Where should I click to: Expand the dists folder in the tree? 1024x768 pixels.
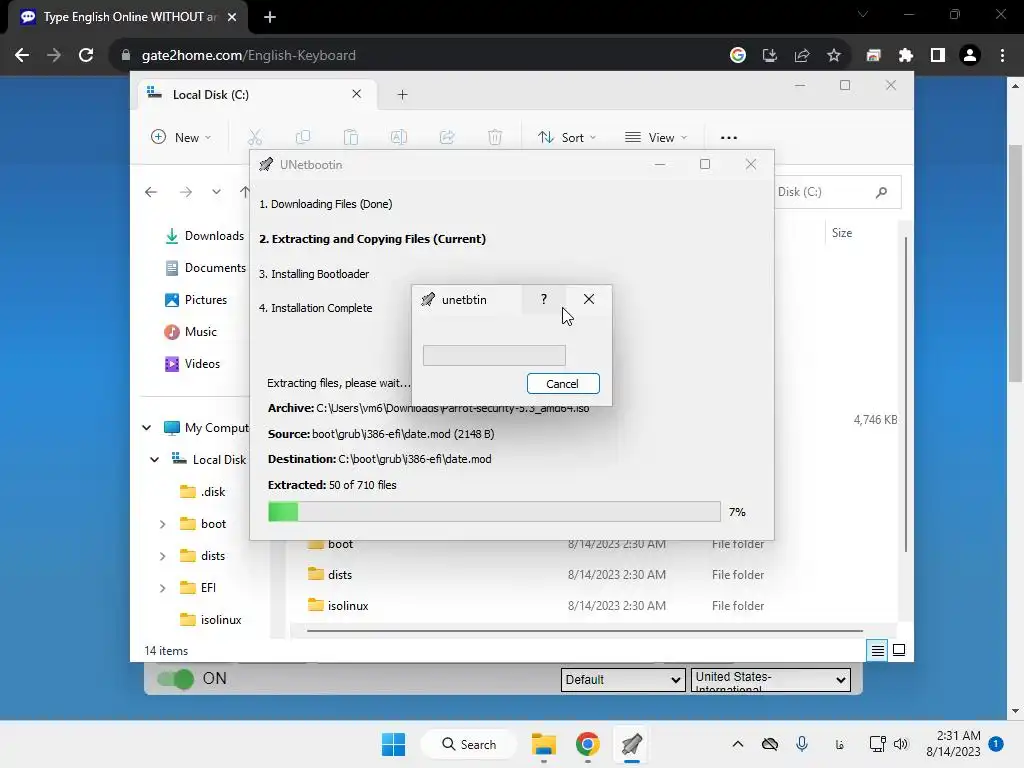pos(163,556)
